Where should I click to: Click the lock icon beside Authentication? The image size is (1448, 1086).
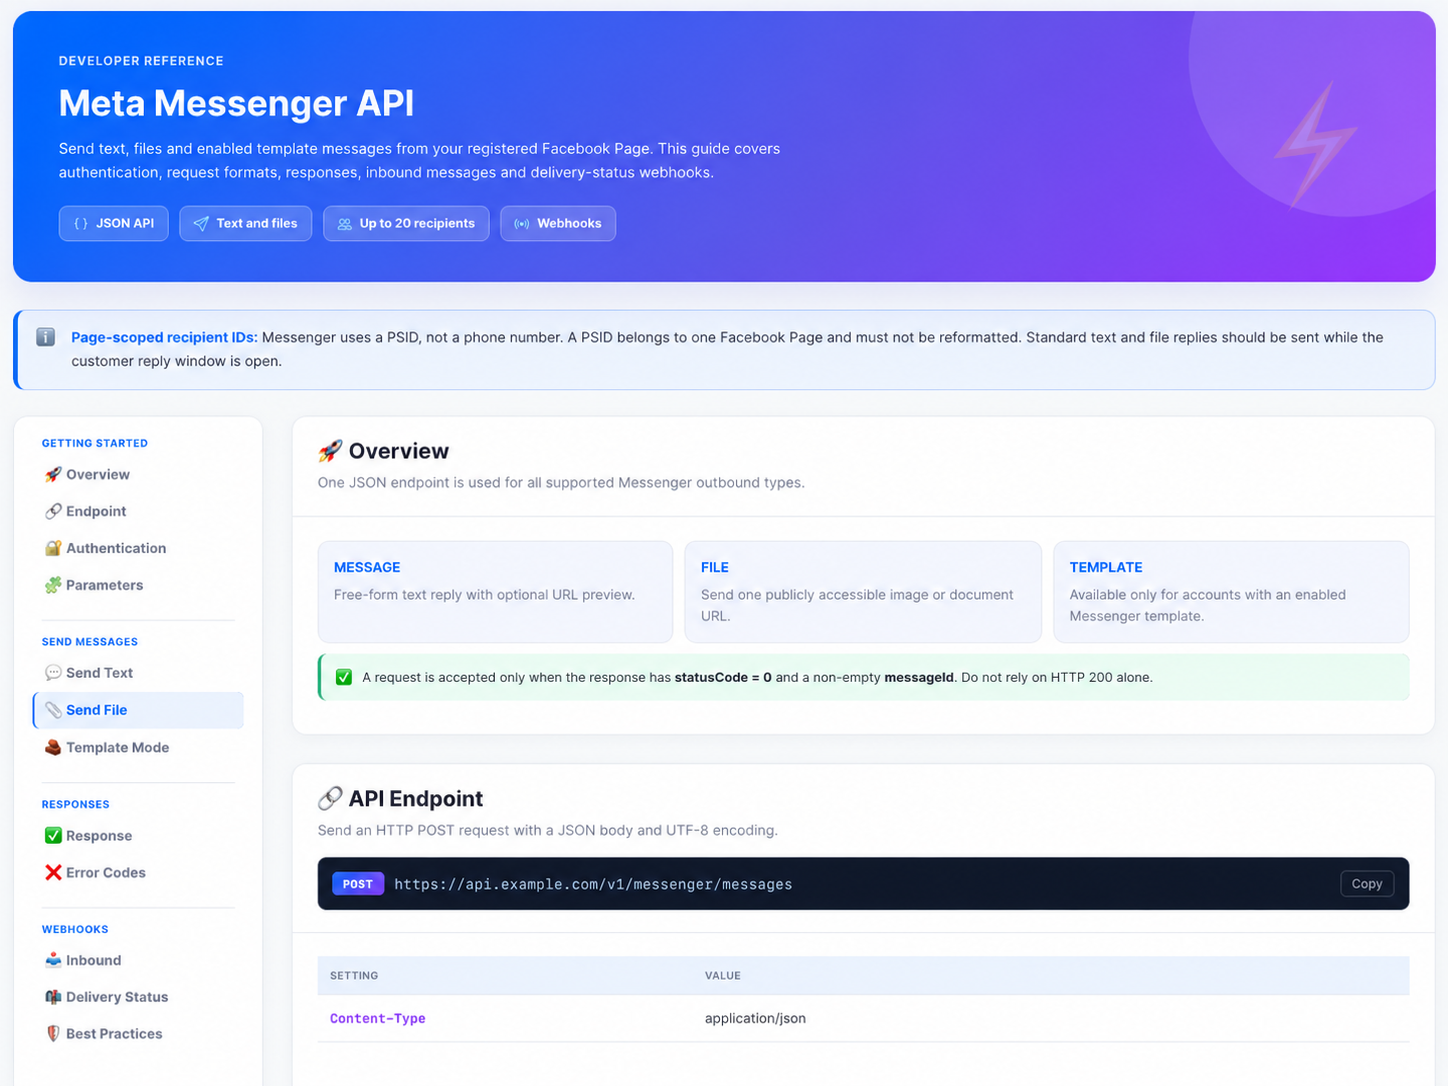(53, 549)
